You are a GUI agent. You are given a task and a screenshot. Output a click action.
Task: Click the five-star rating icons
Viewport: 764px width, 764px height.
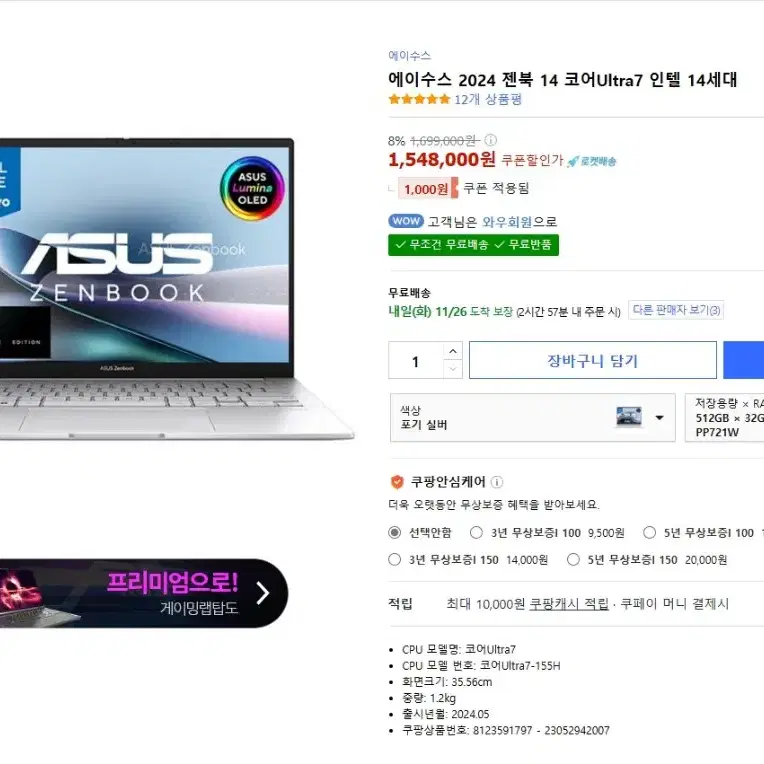[x=419, y=99]
